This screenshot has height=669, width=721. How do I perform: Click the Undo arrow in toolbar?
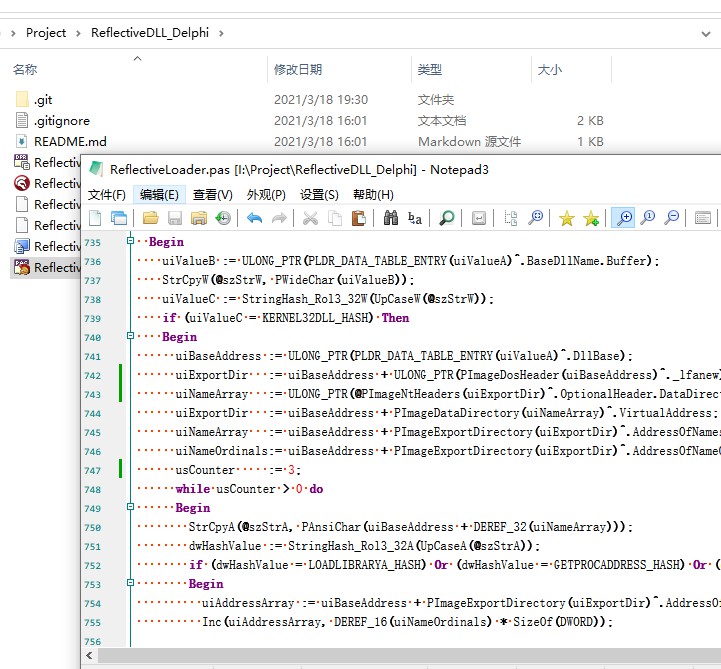coord(254,218)
